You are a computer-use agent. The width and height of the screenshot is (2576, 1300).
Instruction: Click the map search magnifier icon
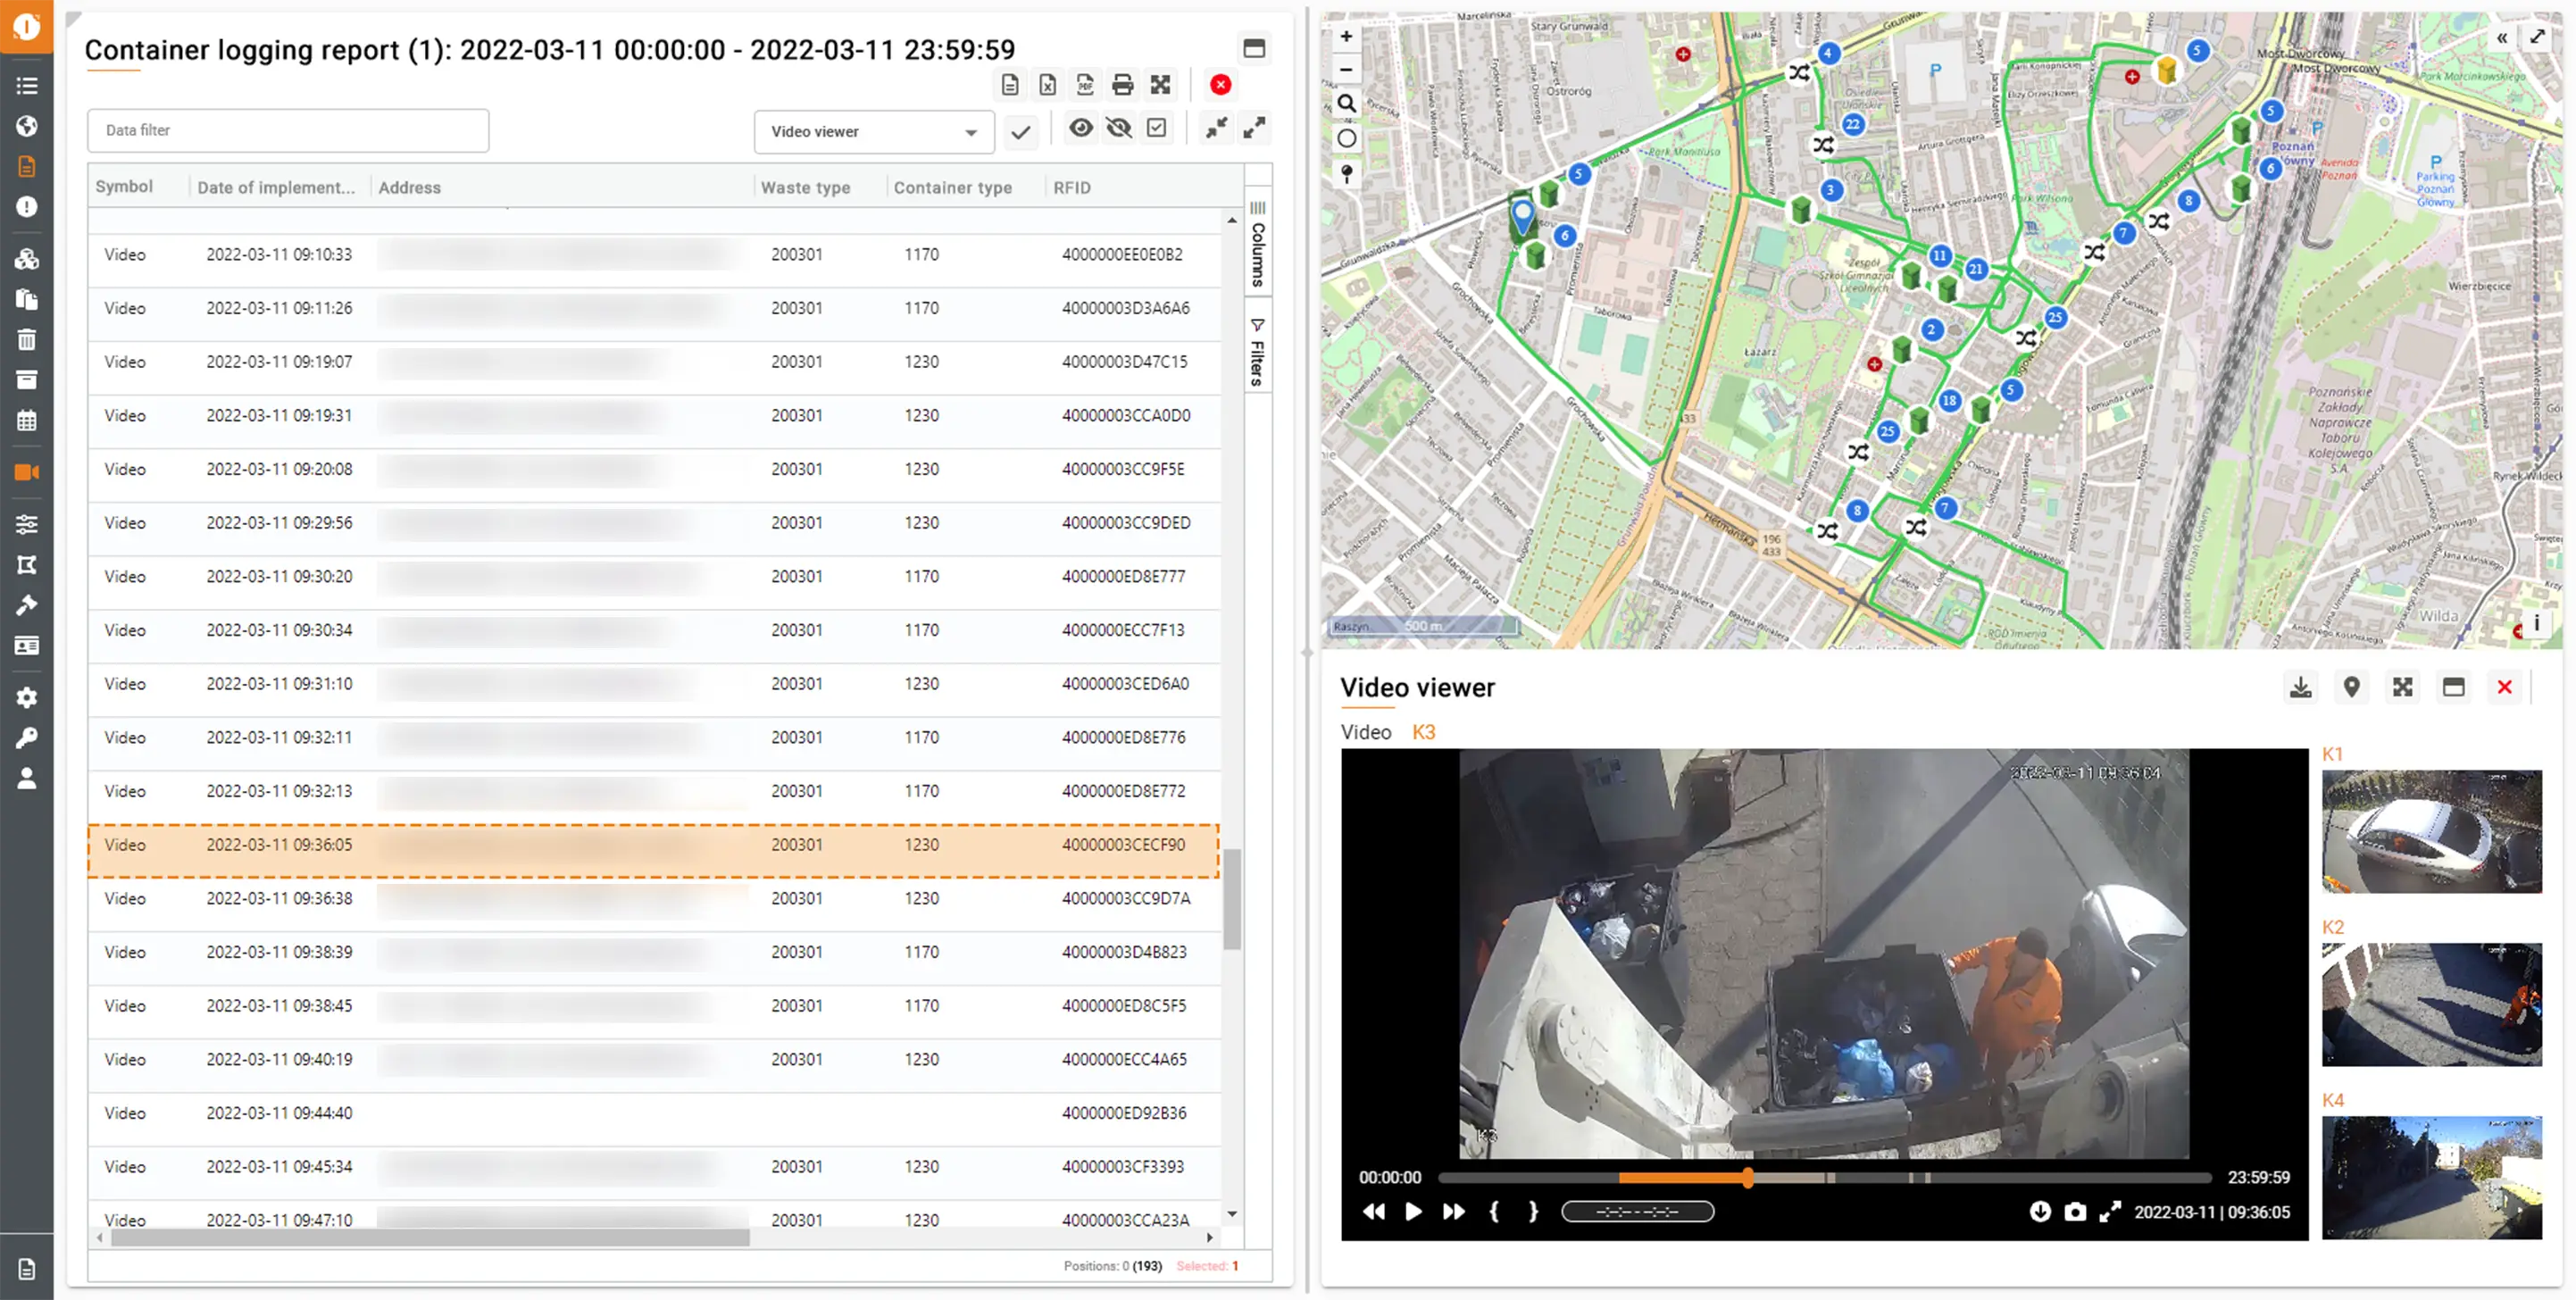[1347, 103]
